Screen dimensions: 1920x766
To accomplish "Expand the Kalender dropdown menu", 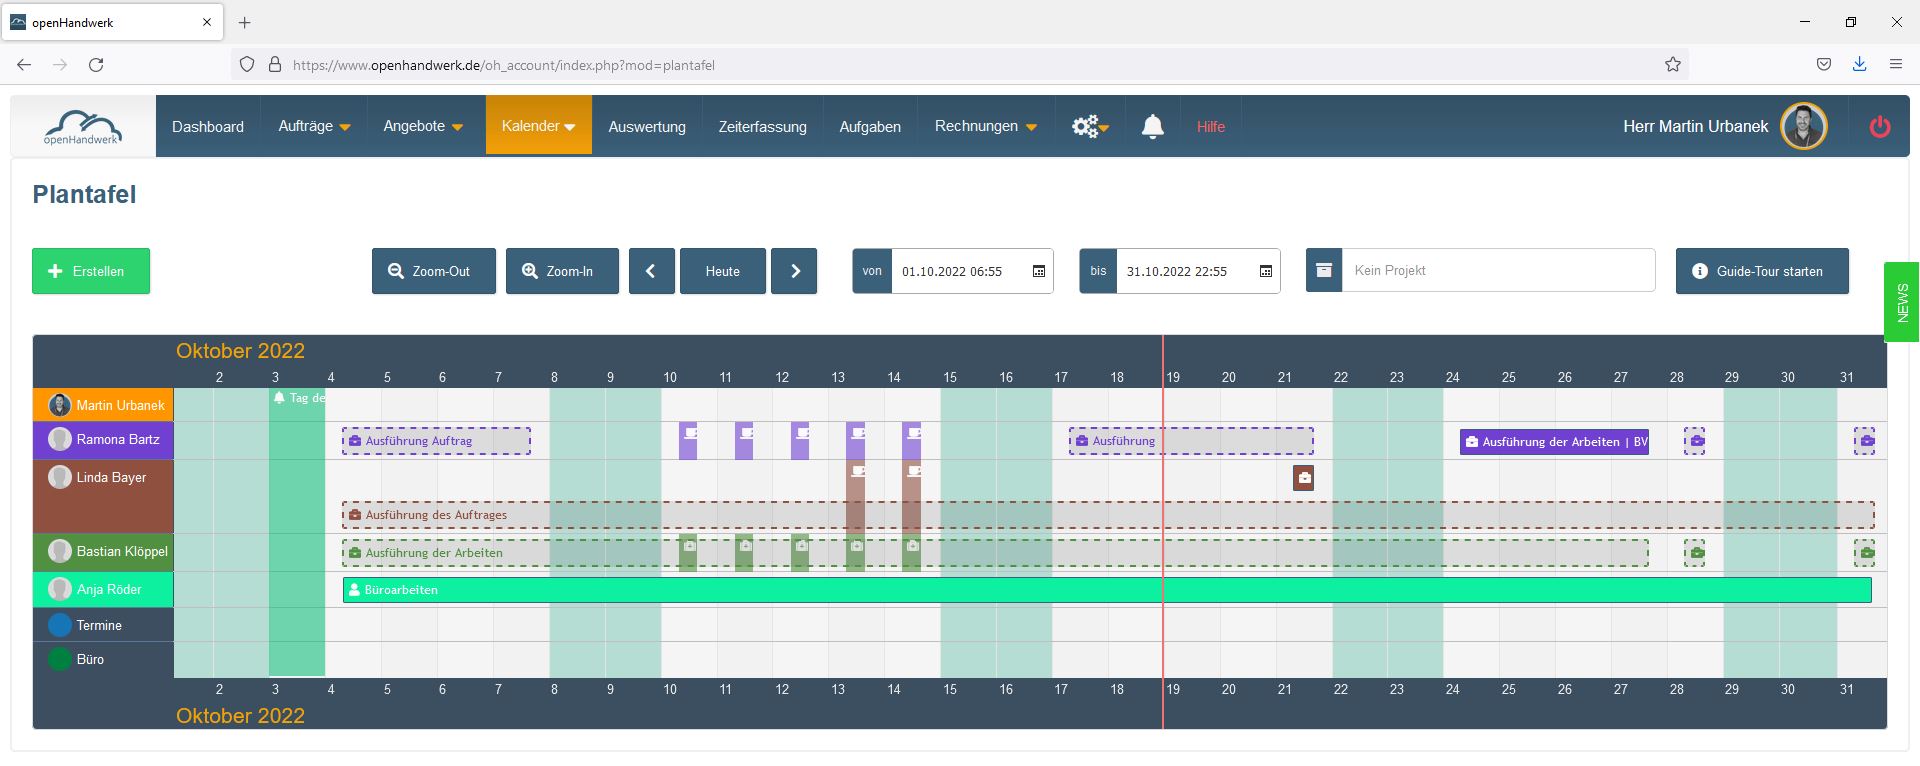I will tap(538, 126).
